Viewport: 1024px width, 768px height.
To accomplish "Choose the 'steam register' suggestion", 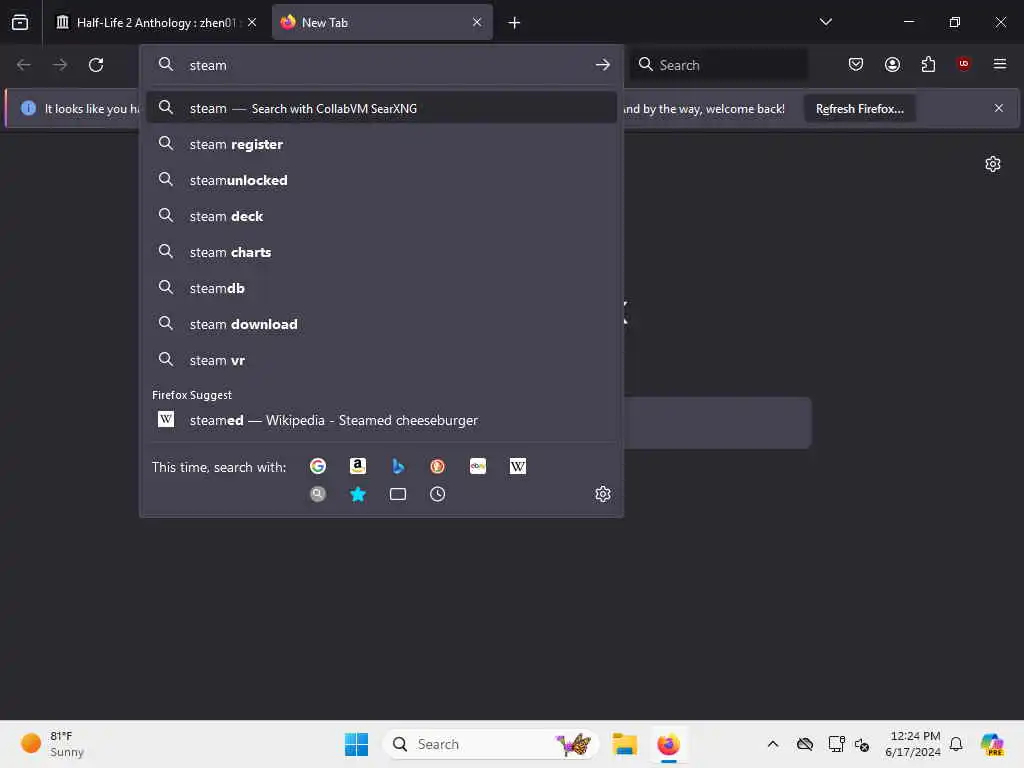I will pyautogui.click(x=381, y=144).
